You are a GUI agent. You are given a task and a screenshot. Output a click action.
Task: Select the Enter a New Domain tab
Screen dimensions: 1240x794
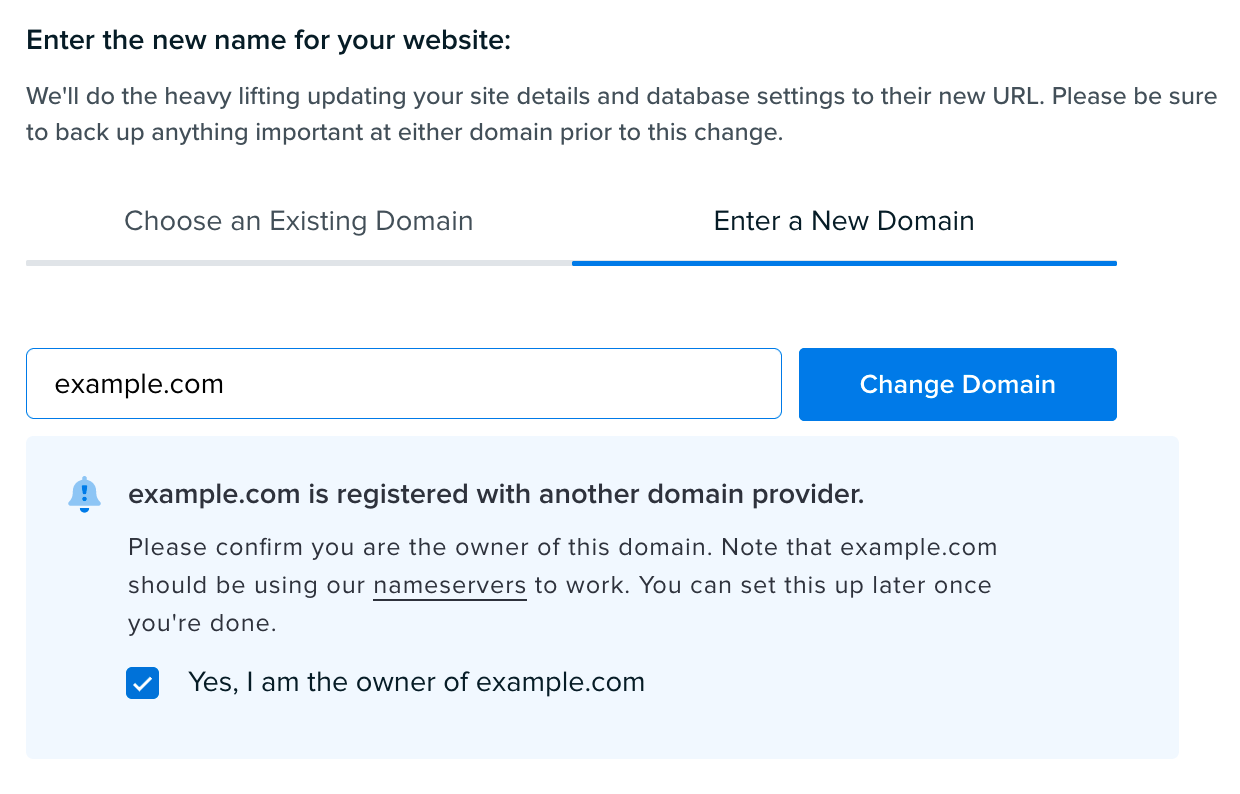pyautogui.click(x=844, y=221)
